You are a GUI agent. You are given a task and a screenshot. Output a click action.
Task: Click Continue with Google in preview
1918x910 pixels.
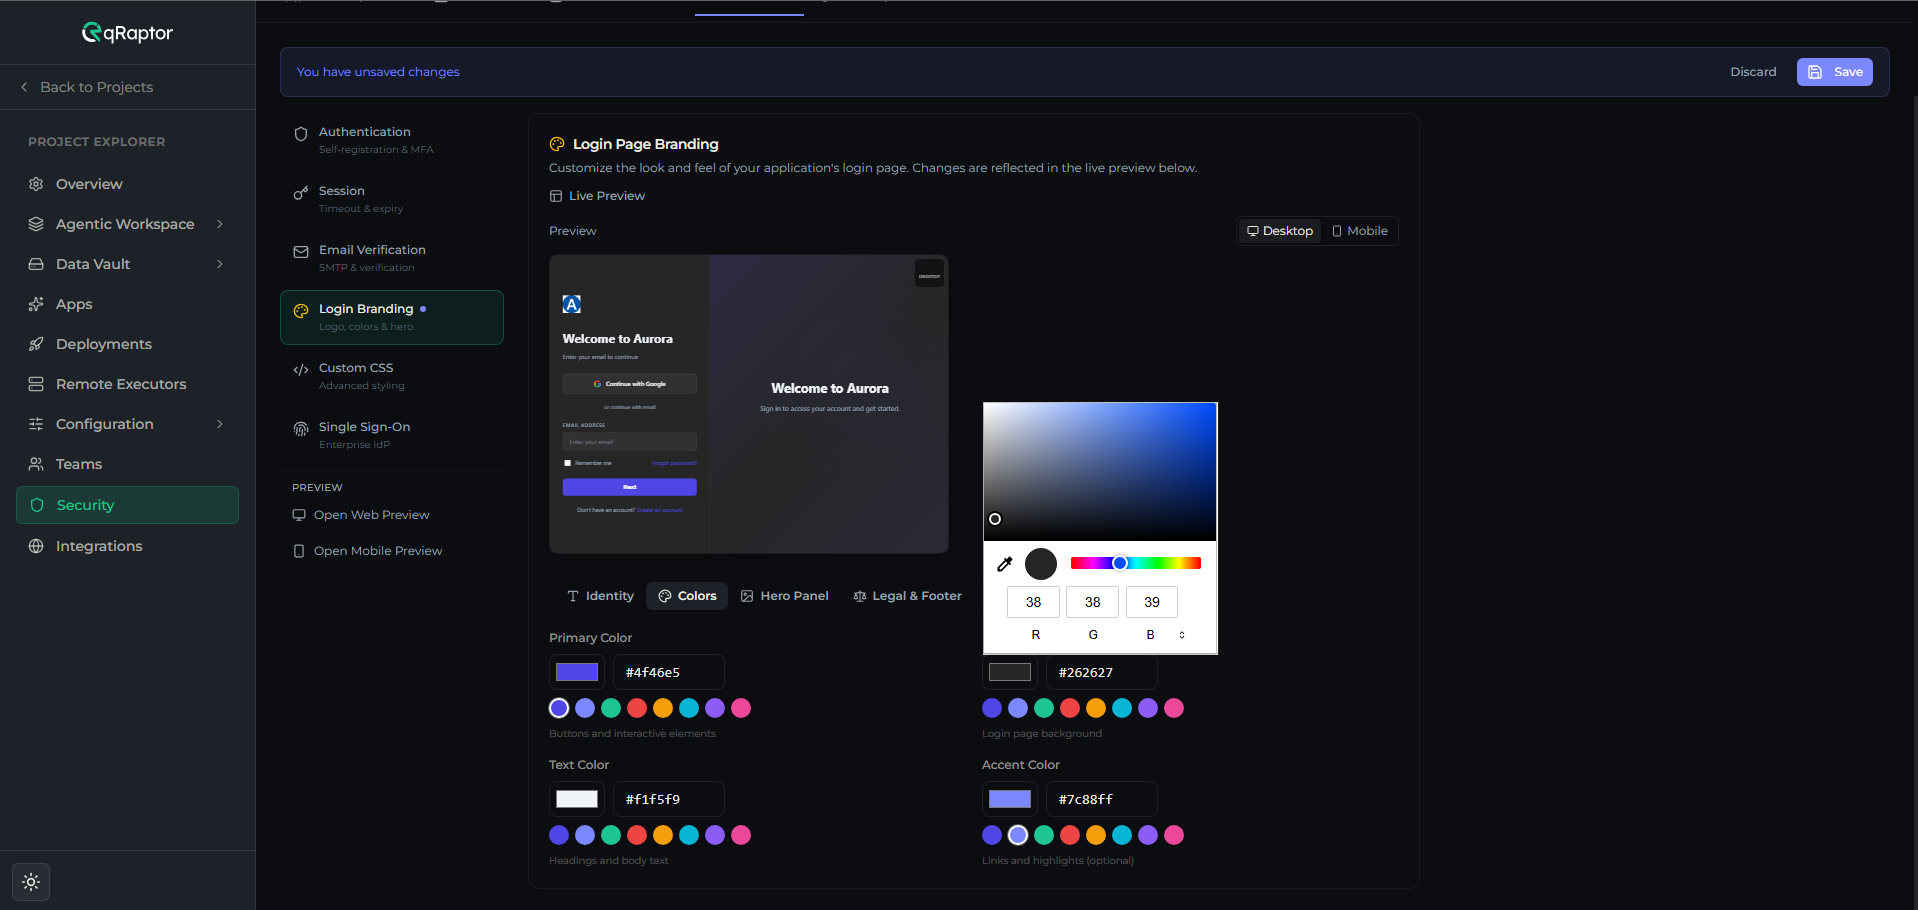point(629,384)
